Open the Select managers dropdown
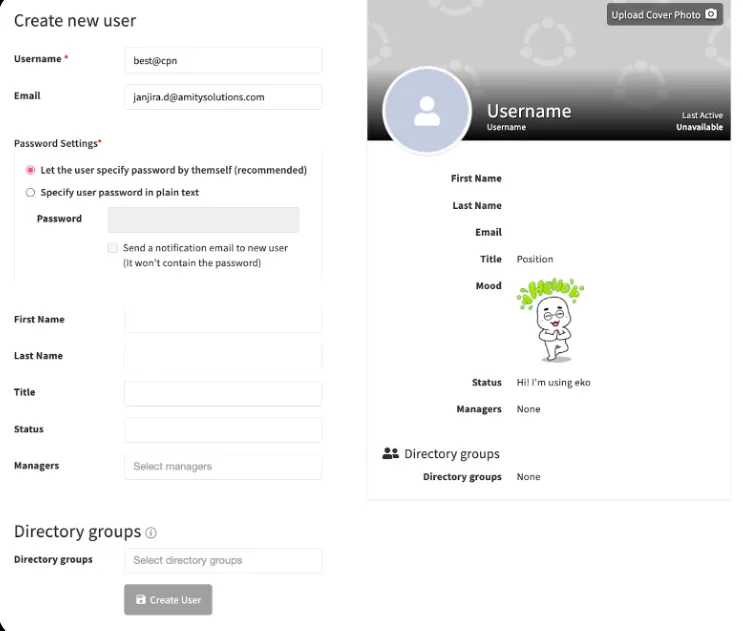Image resolution: width=743 pixels, height=631 pixels. (223, 467)
